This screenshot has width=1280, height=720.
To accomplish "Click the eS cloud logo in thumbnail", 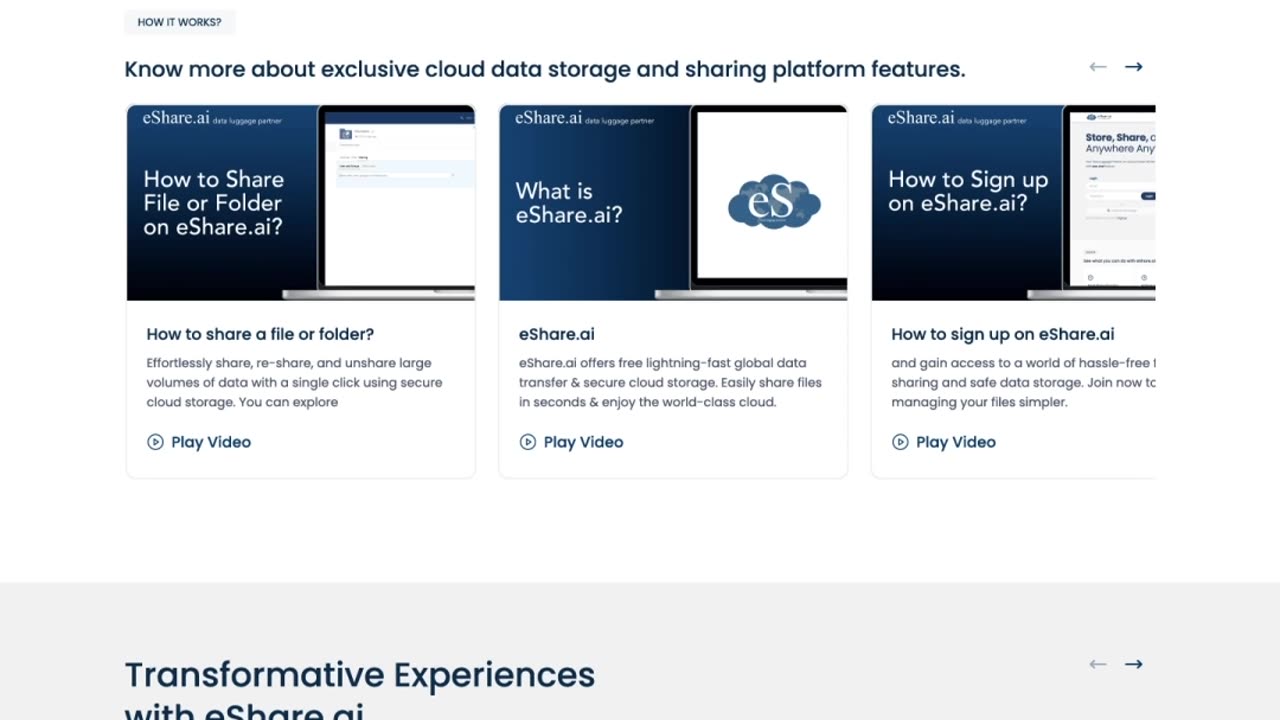I will 774,201.
